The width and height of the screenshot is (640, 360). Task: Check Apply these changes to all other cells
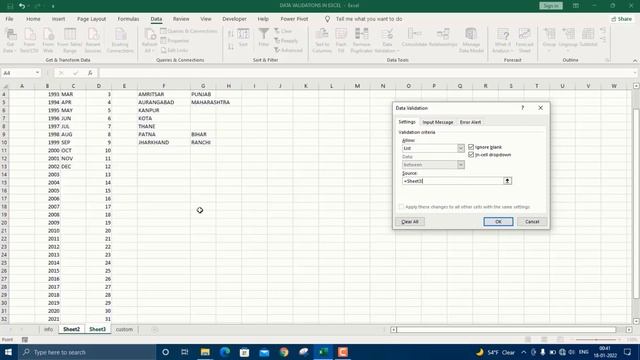click(401, 207)
